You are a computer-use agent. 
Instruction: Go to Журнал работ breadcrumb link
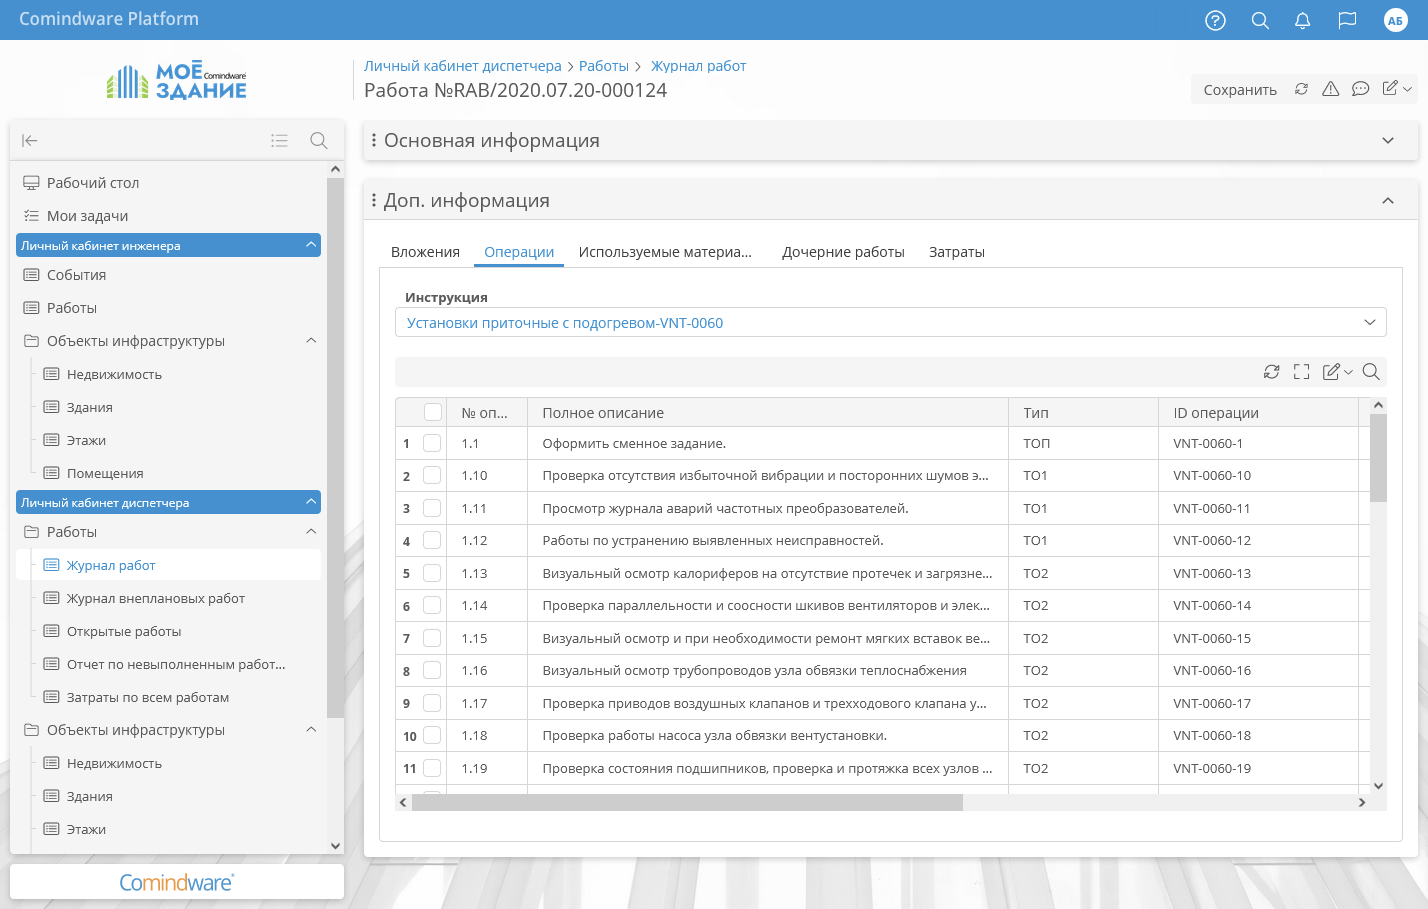(699, 66)
